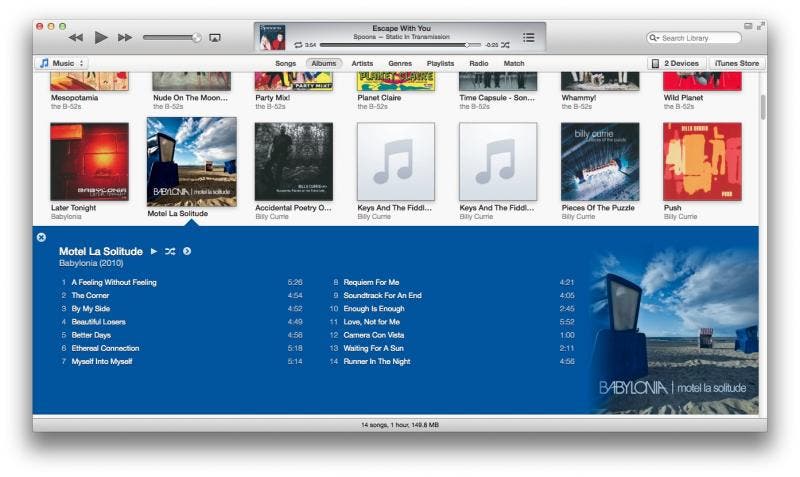Click the Party Mix! album title

point(272,97)
